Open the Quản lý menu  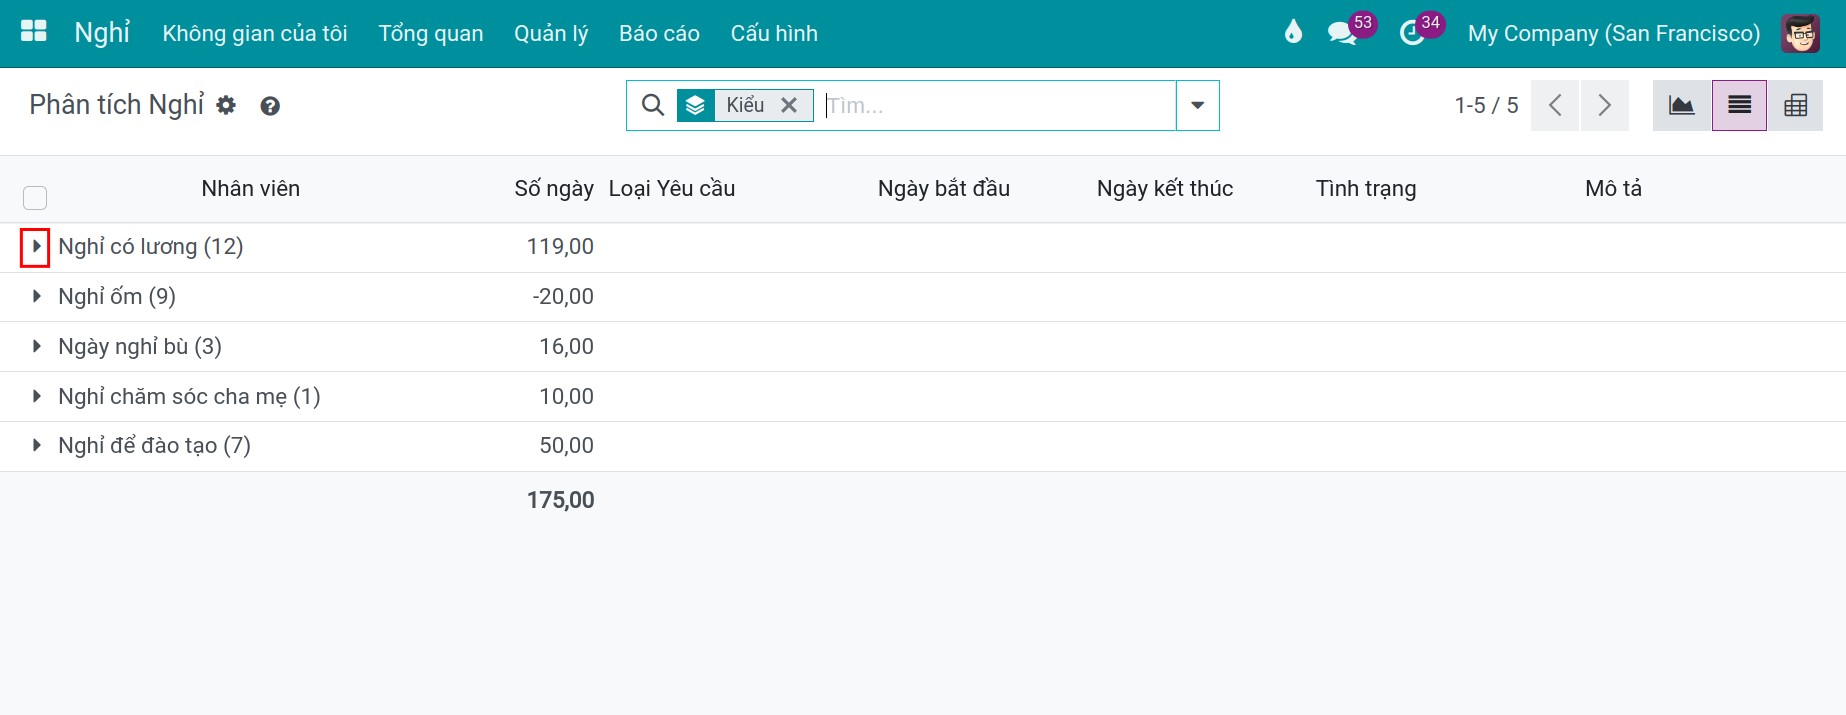551,33
